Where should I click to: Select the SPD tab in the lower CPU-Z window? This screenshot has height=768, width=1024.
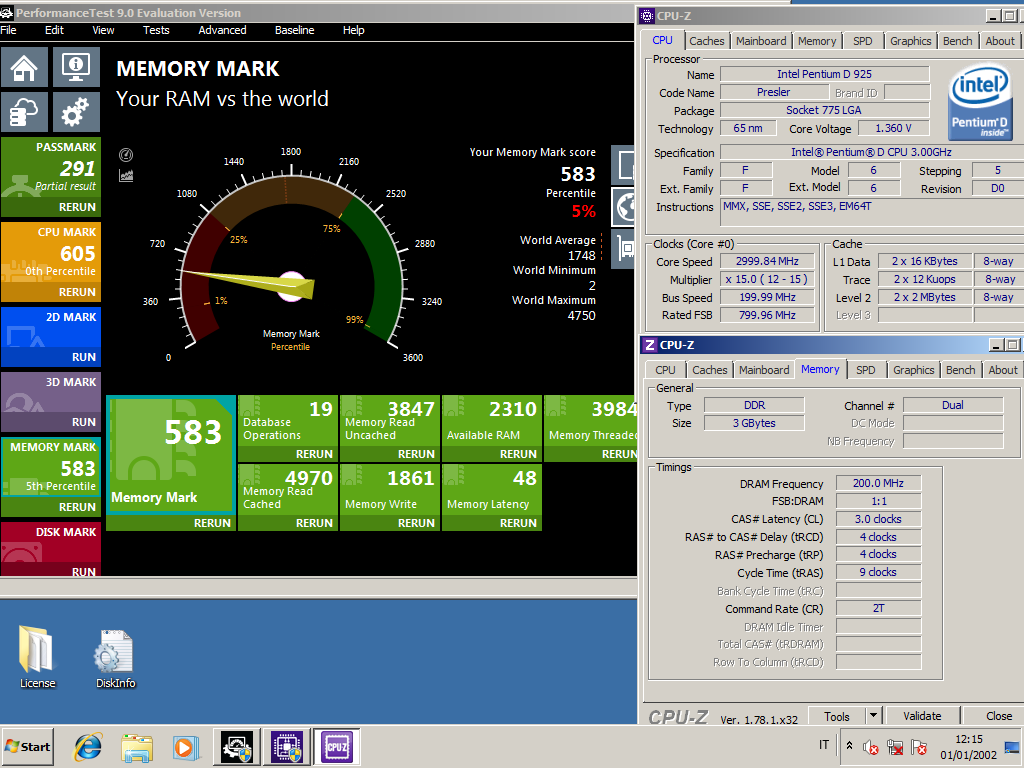coord(865,370)
